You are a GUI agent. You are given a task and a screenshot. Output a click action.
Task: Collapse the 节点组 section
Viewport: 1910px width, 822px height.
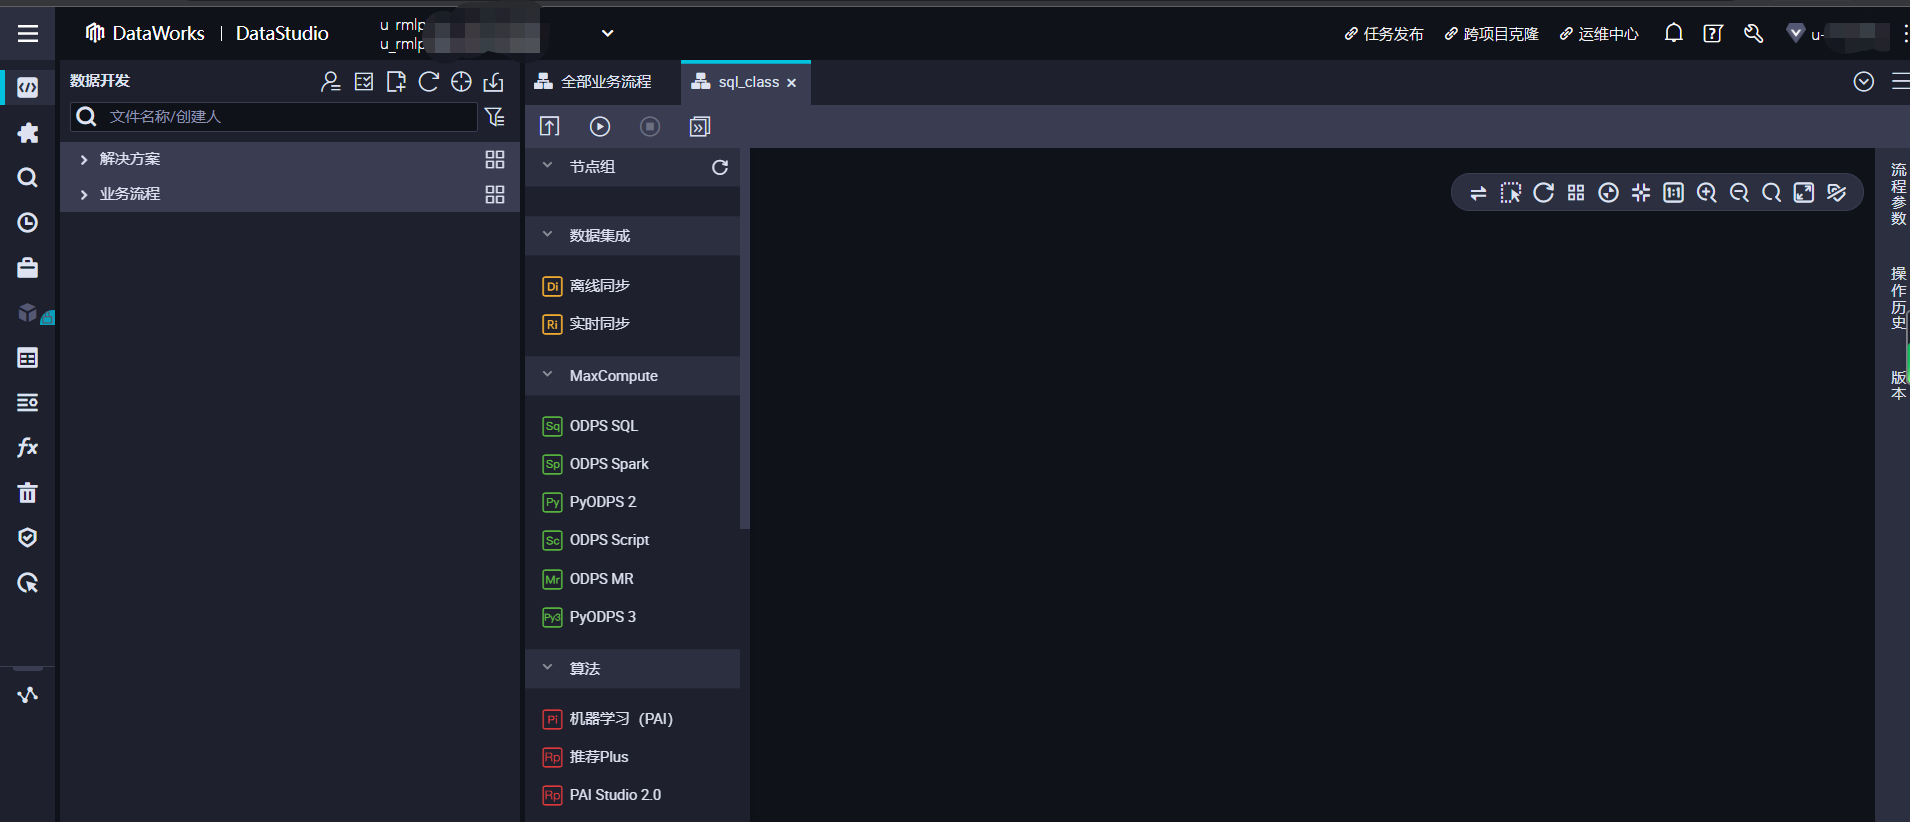547,166
